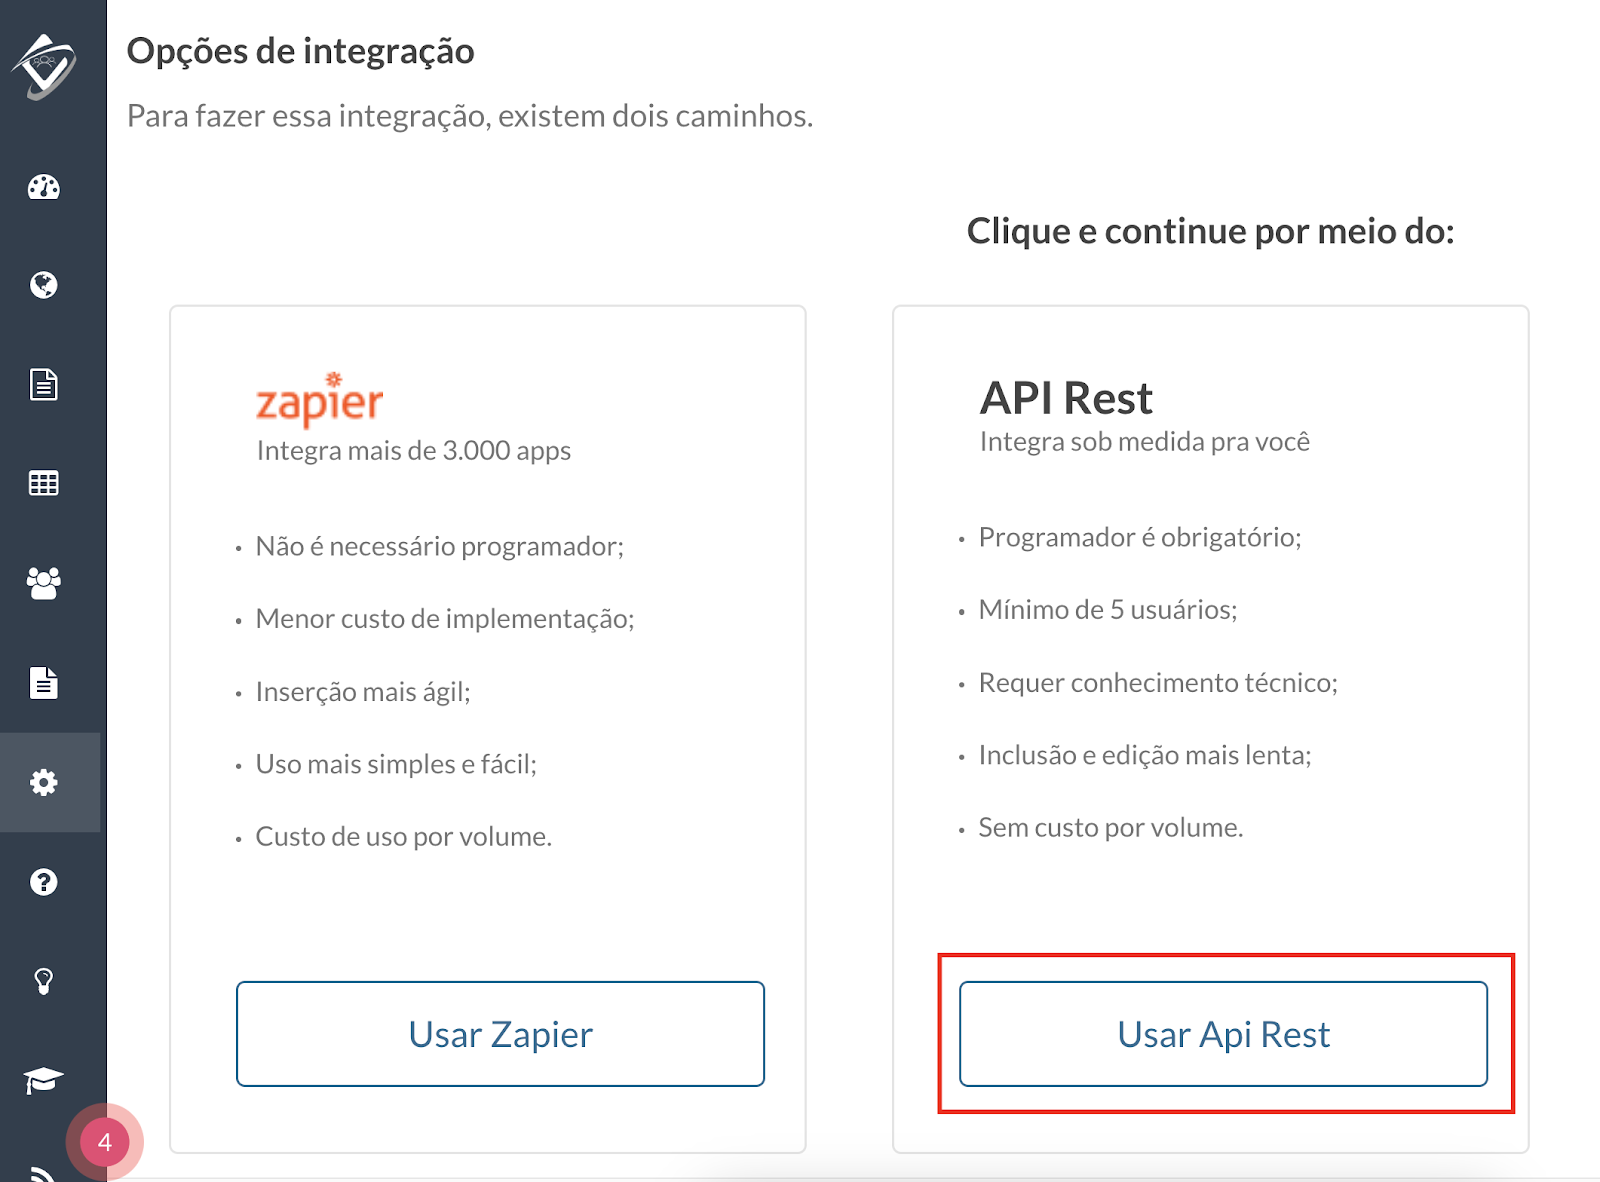Click the lightbulb ideas icon
1600x1182 pixels.
coord(44,981)
